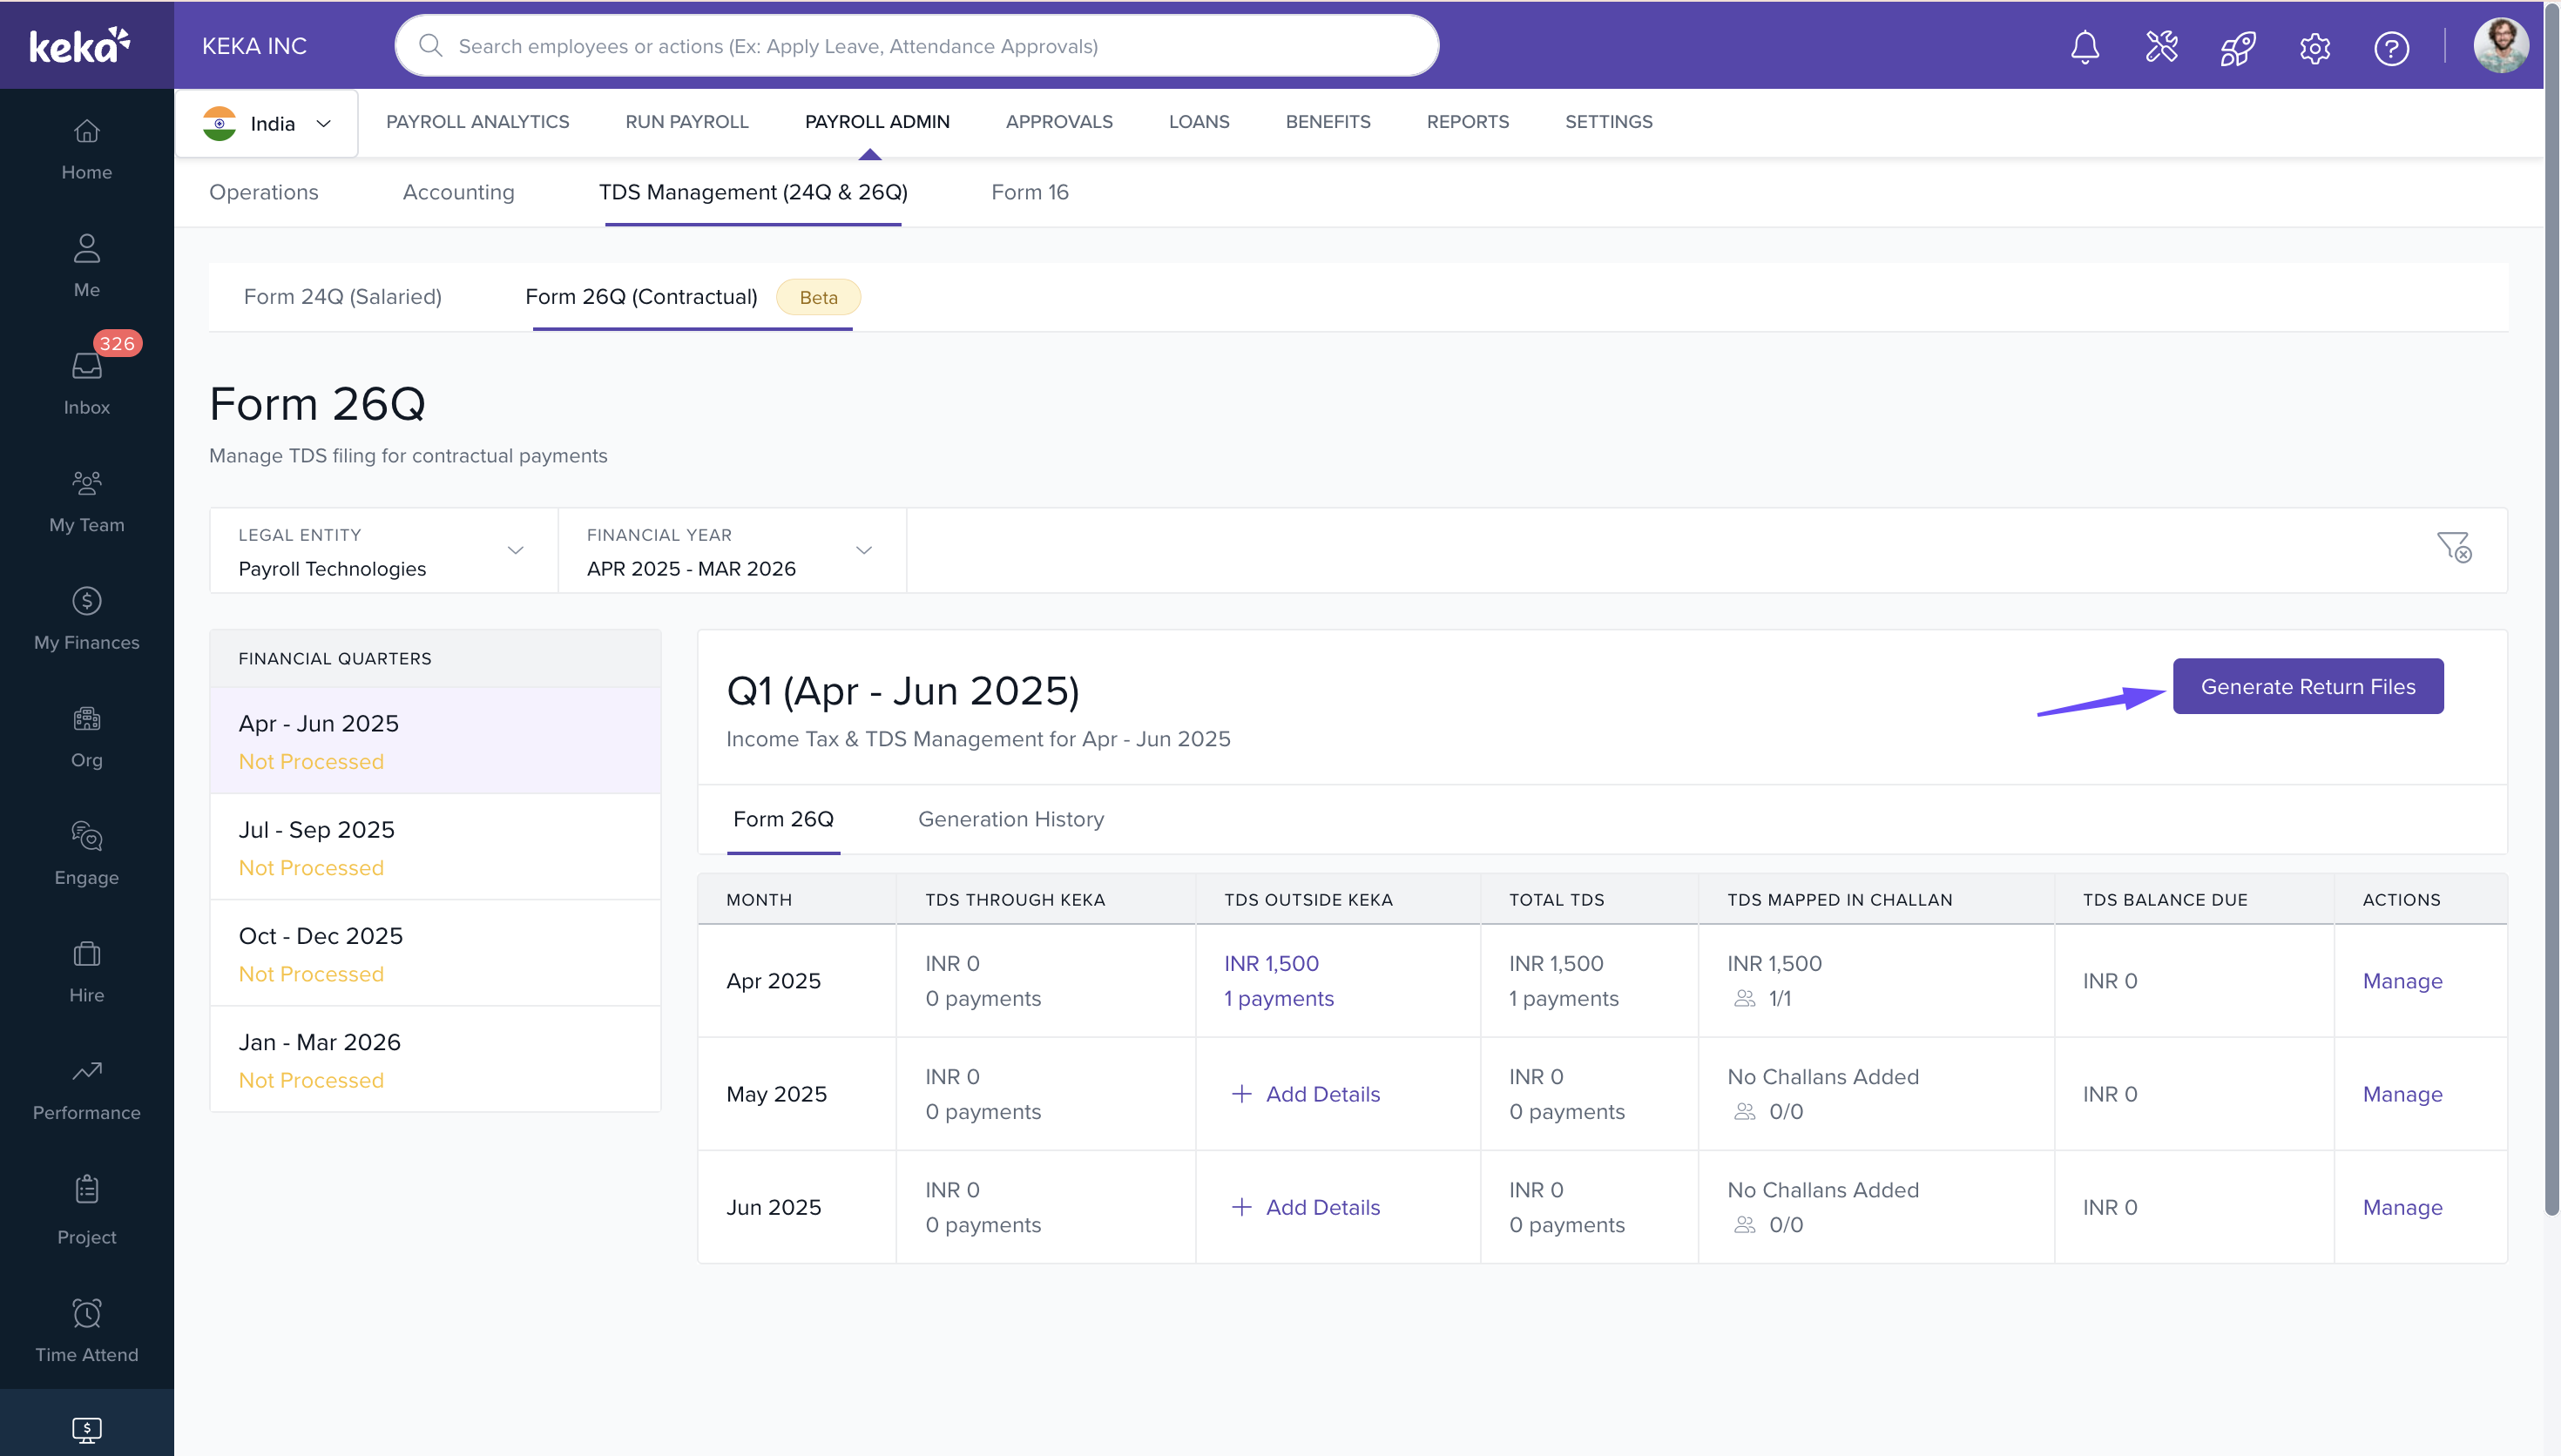The width and height of the screenshot is (2561, 1456).
Task: Go to Inbox in the sidebar
Action: (x=87, y=381)
